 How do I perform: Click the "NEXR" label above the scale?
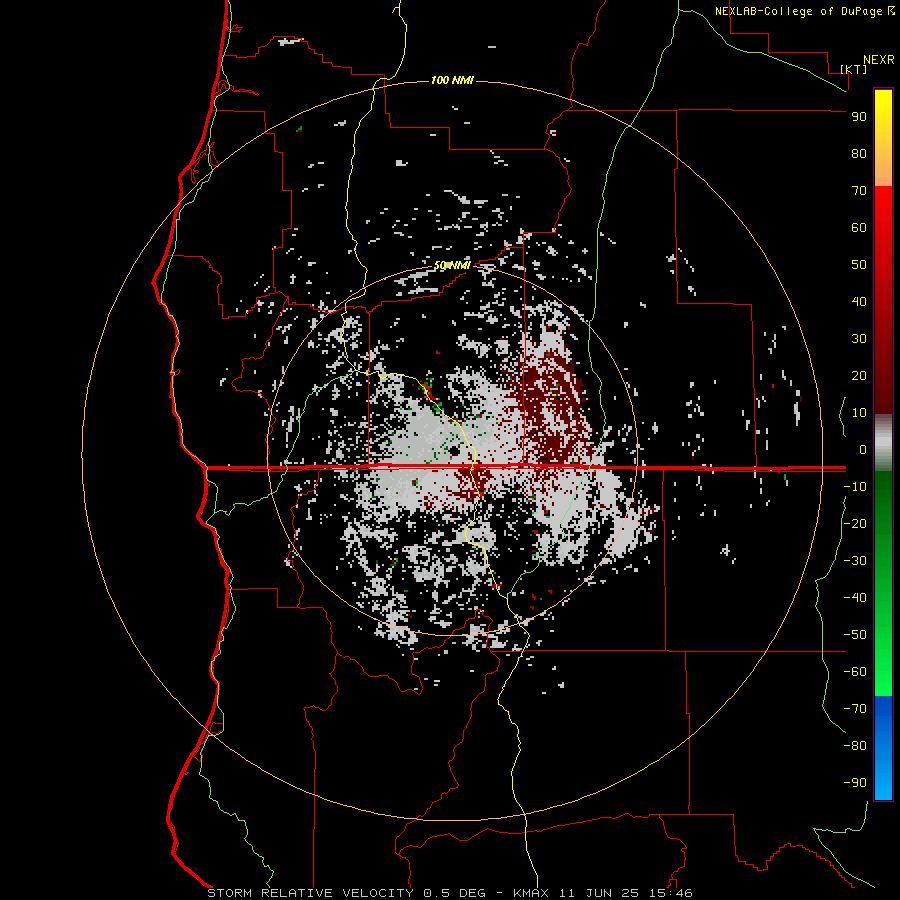(879, 60)
